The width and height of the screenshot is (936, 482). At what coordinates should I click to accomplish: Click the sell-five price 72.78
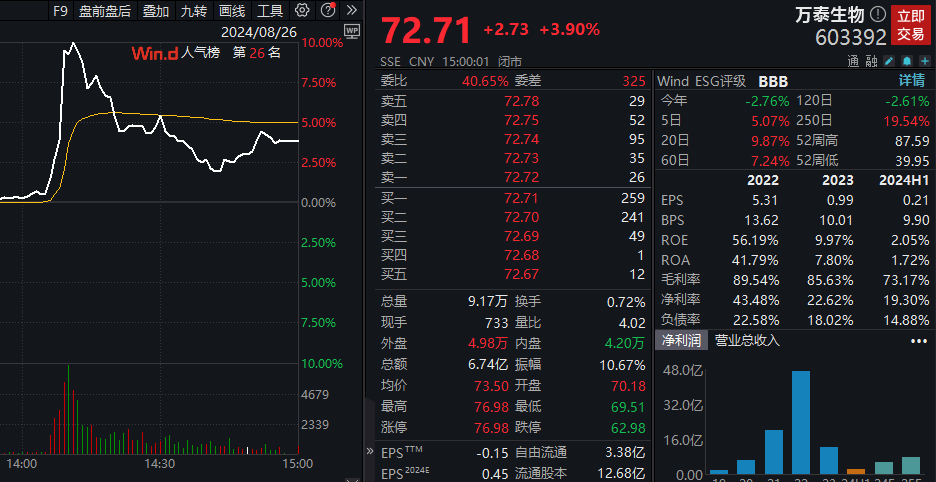[521, 101]
